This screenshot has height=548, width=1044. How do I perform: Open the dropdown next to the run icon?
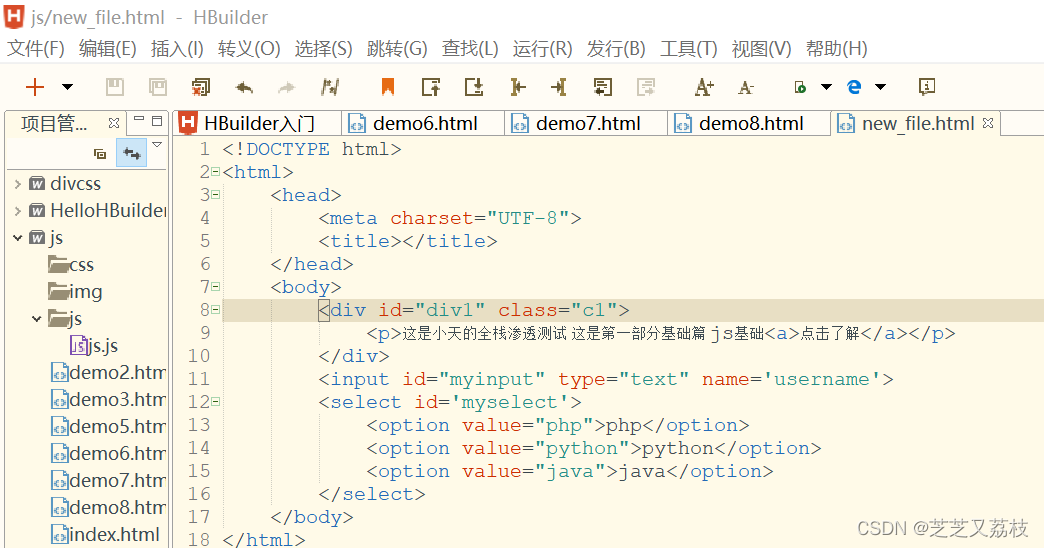[826, 87]
